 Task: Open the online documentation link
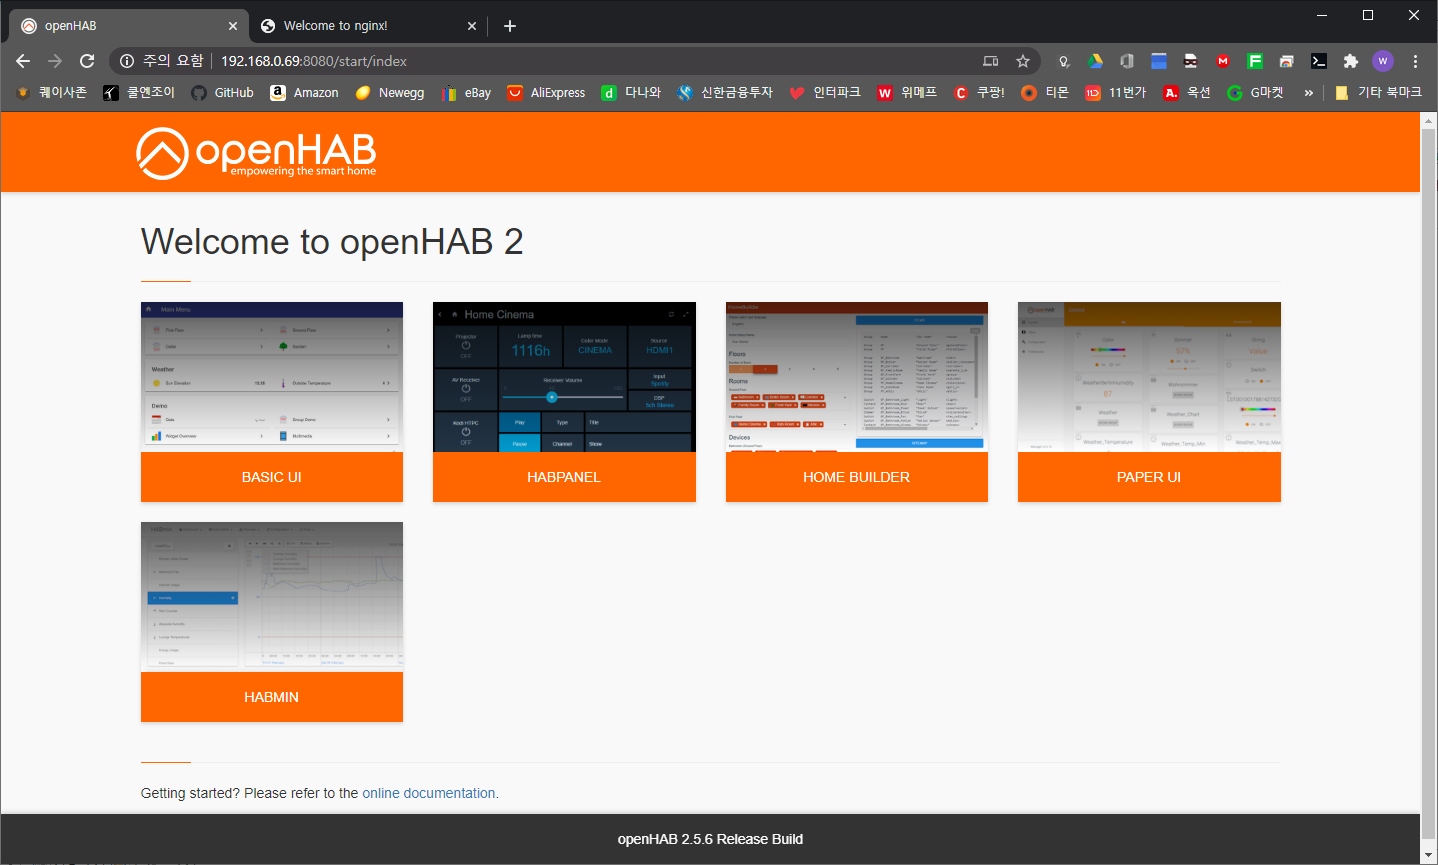click(429, 793)
